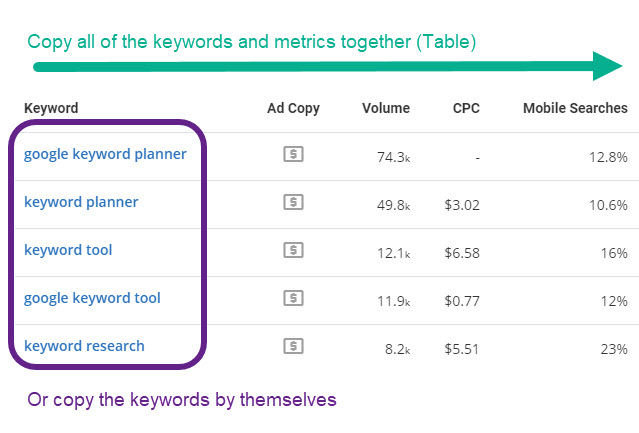Click the Ad Copy column header
This screenshot has height=433, width=639.
[x=293, y=108]
